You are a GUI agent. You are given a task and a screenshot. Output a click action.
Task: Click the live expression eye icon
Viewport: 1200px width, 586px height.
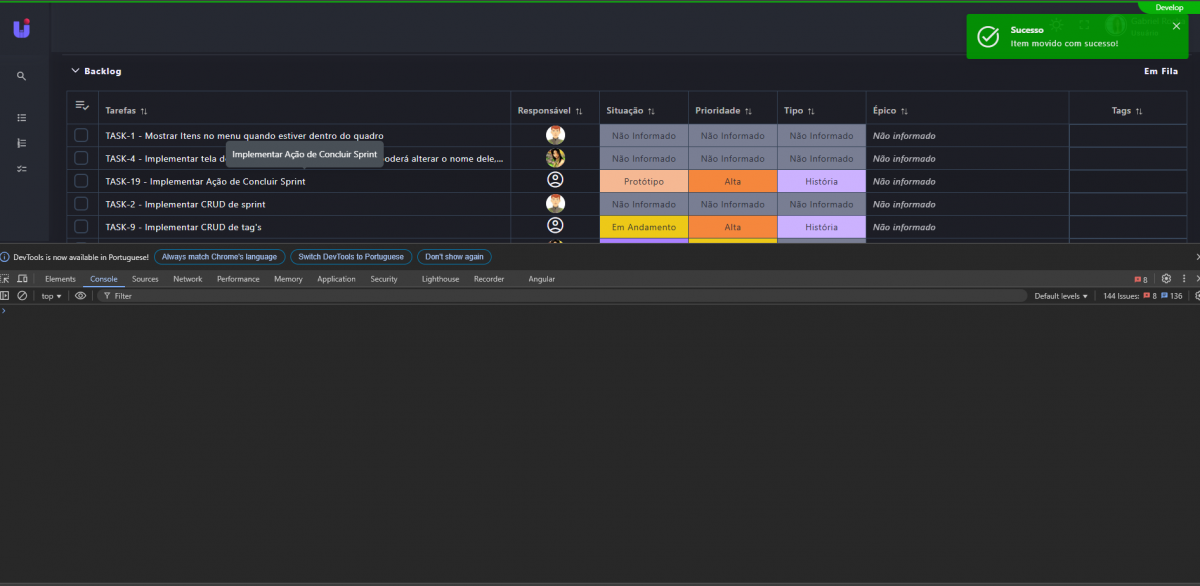pos(81,296)
